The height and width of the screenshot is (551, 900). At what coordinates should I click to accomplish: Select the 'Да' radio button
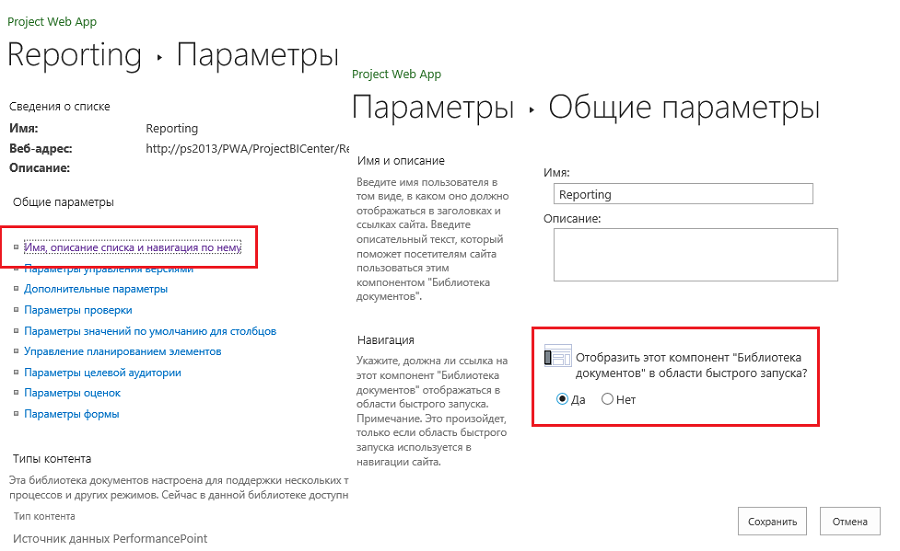tap(562, 399)
